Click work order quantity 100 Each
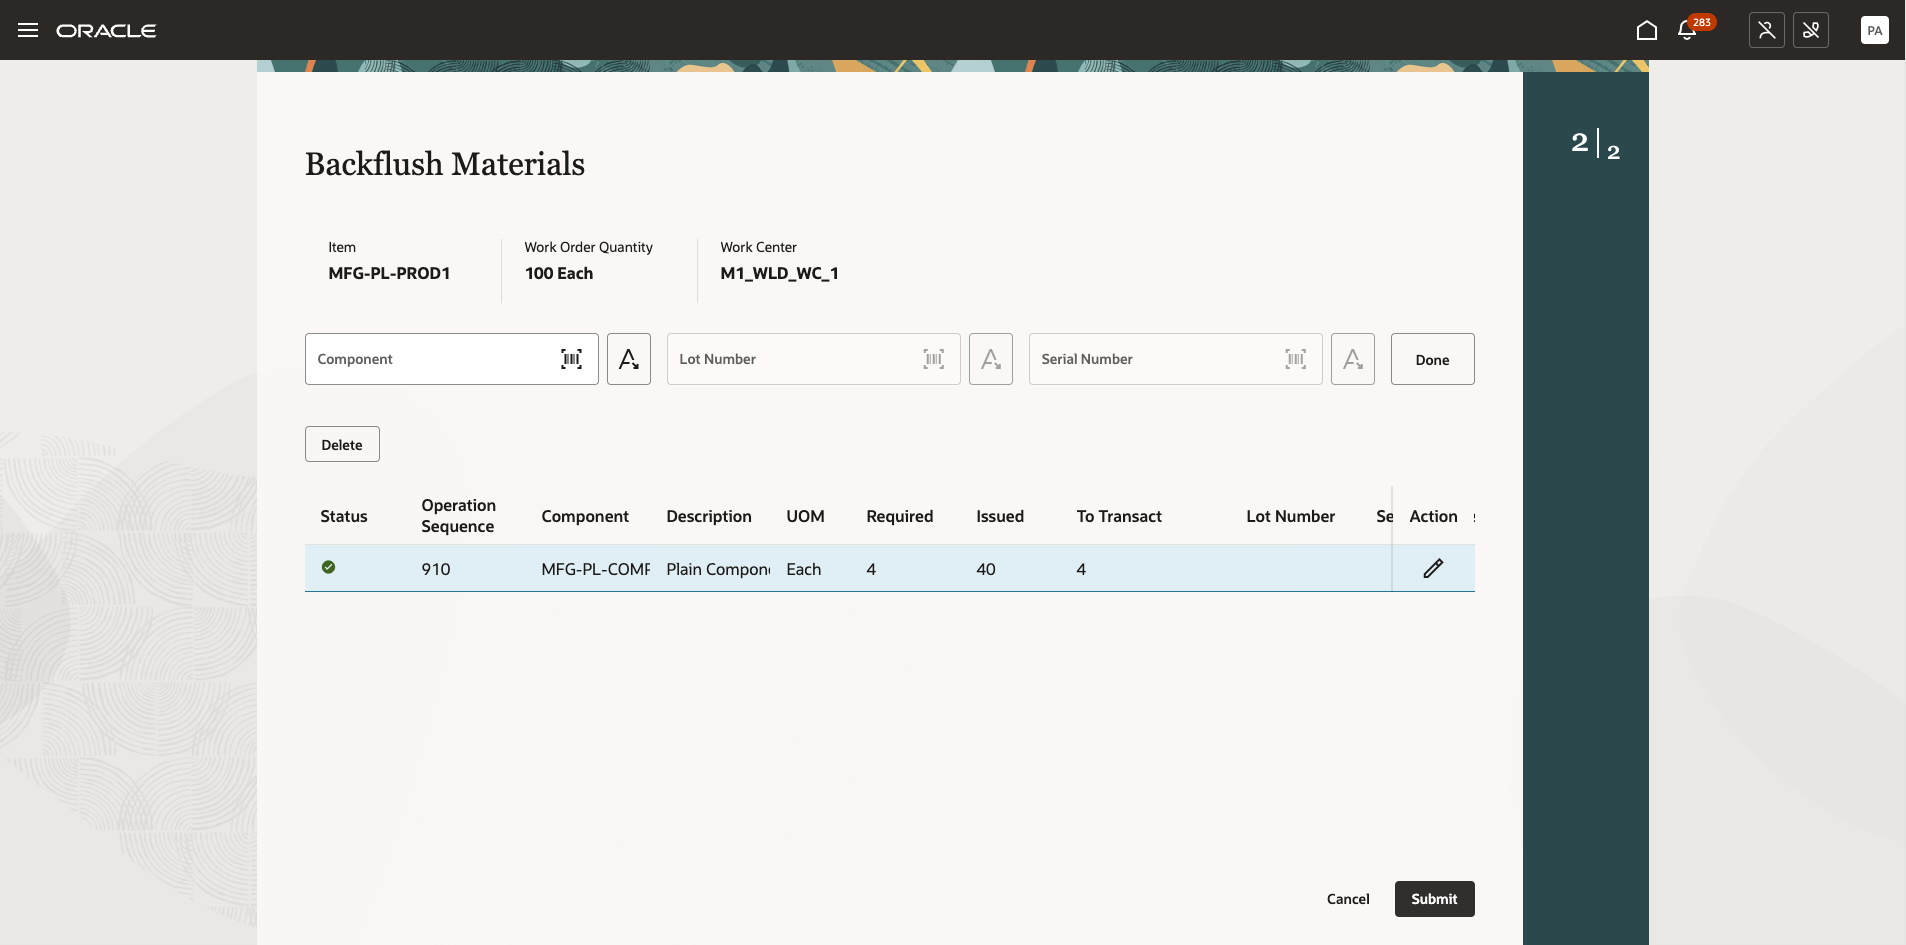The image size is (1906, 945). [558, 273]
